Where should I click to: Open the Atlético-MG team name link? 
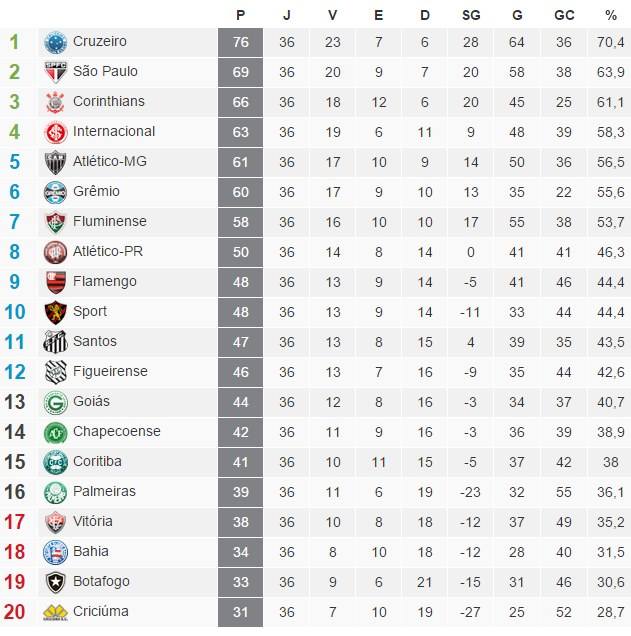point(109,161)
